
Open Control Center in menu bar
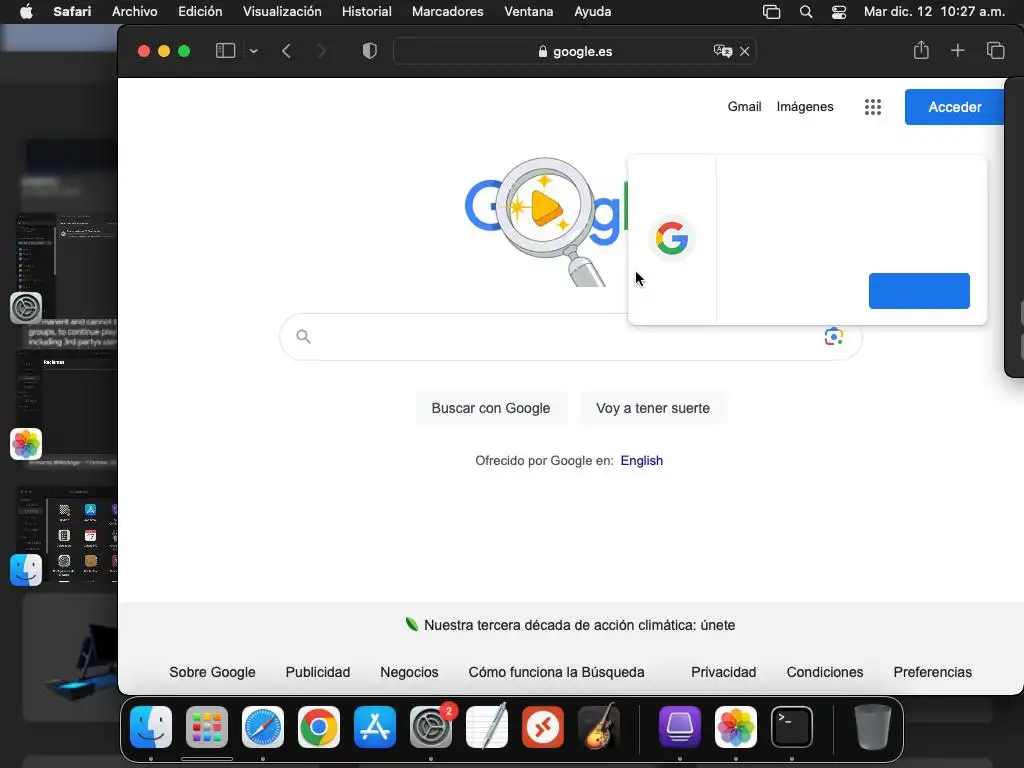(839, 12)
